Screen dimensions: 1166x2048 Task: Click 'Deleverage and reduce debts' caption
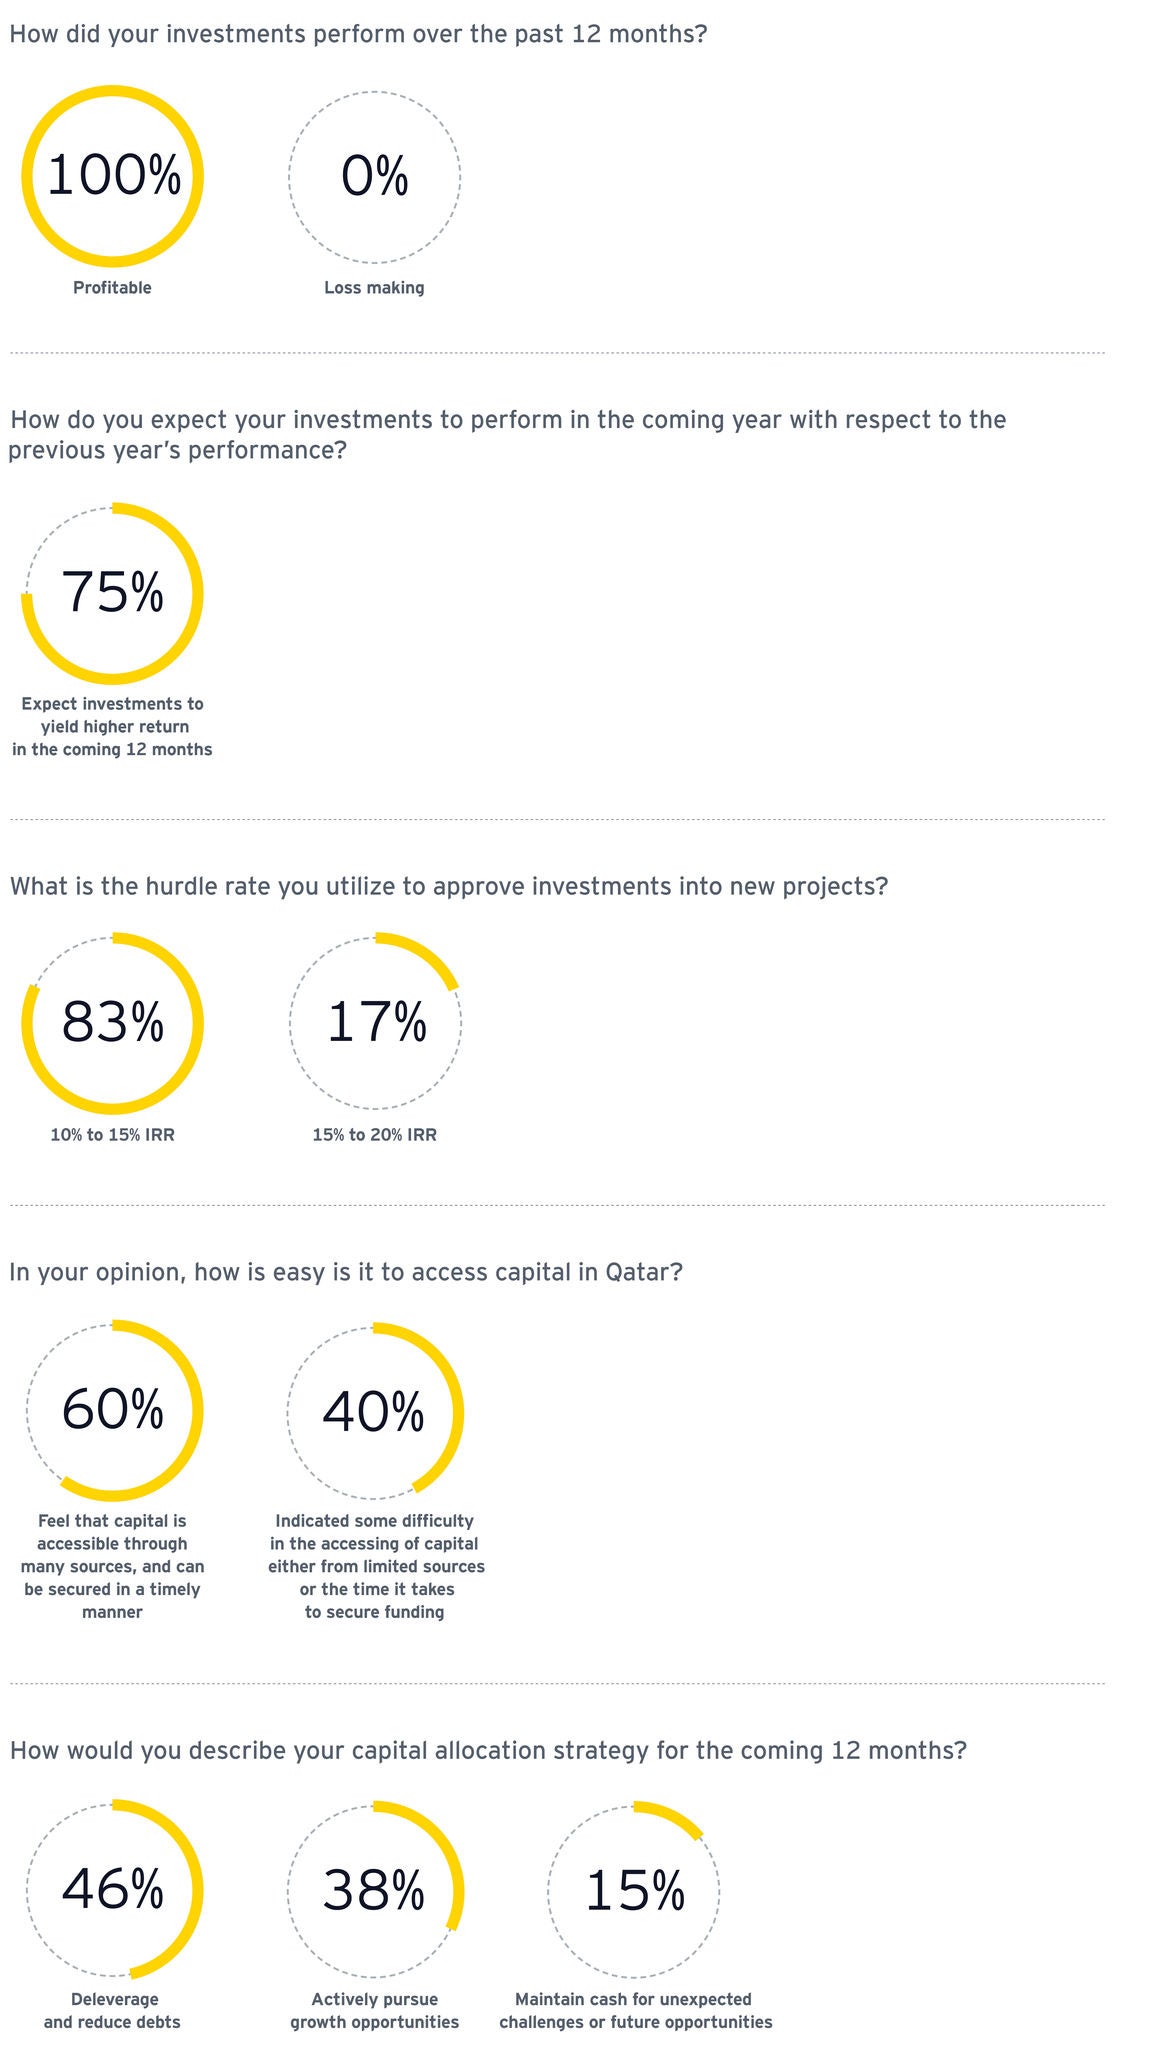(x=112, y=2011)
